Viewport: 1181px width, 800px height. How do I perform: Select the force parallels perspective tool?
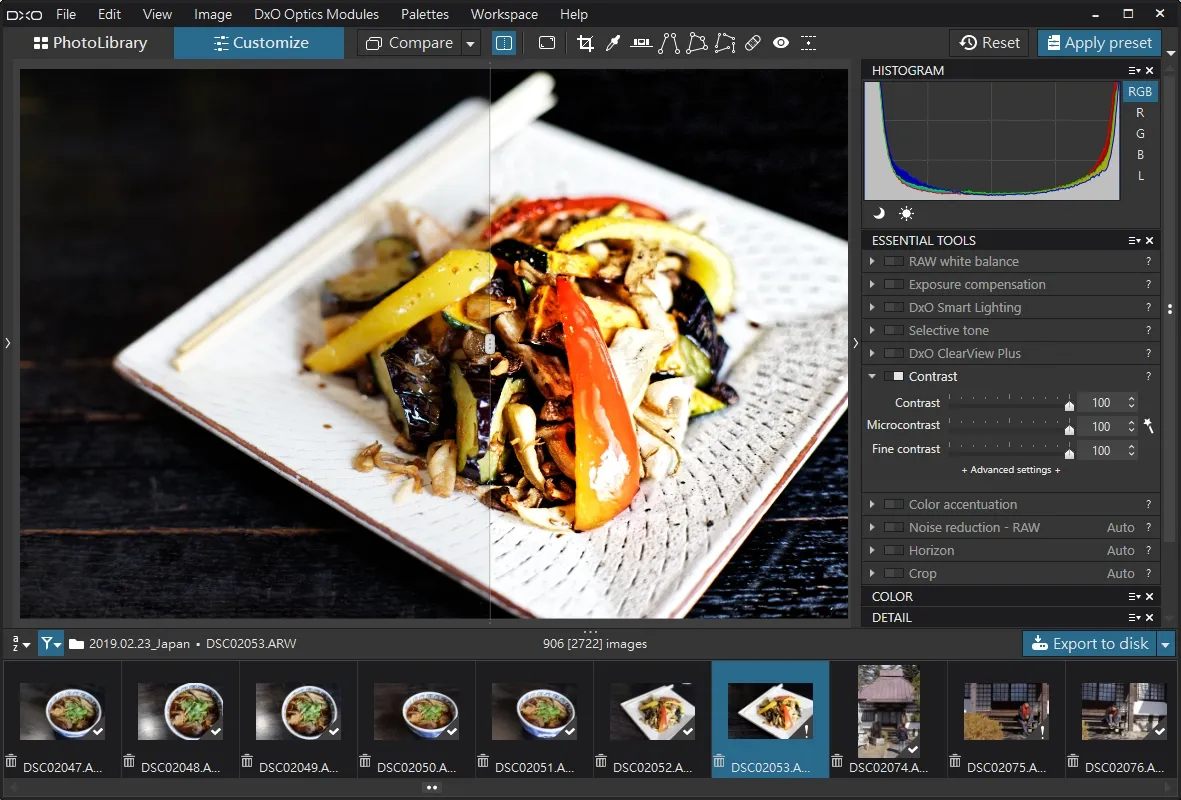(668, 44)
